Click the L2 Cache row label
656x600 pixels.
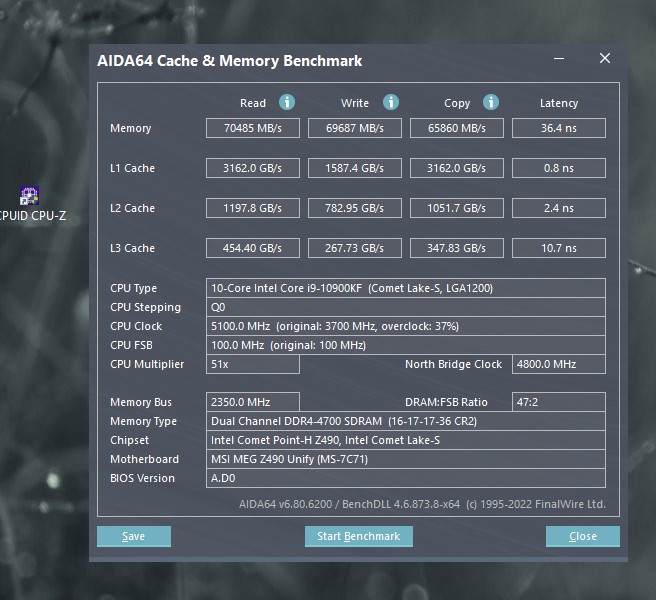[x=132, y=208]
